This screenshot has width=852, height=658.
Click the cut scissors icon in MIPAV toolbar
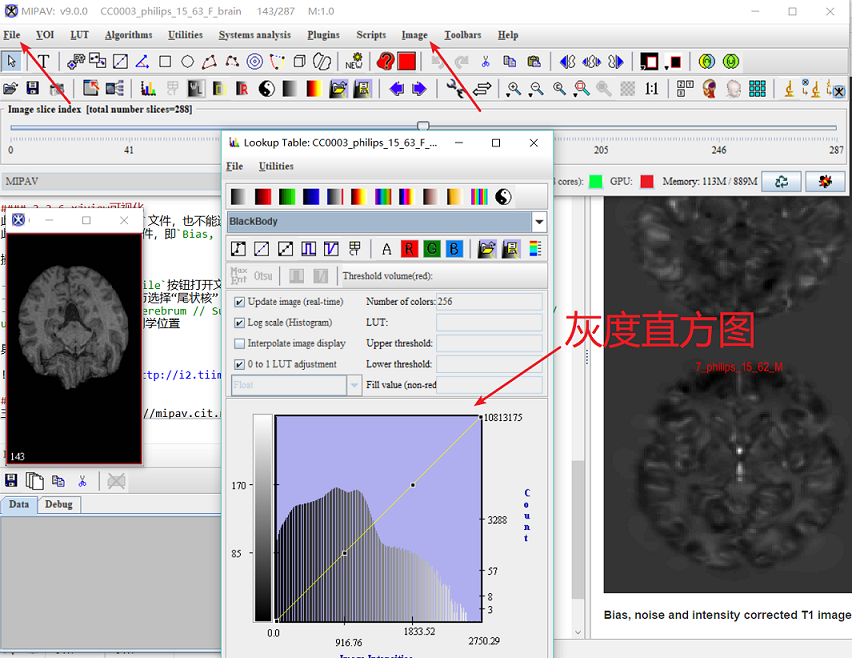[485, 61]
